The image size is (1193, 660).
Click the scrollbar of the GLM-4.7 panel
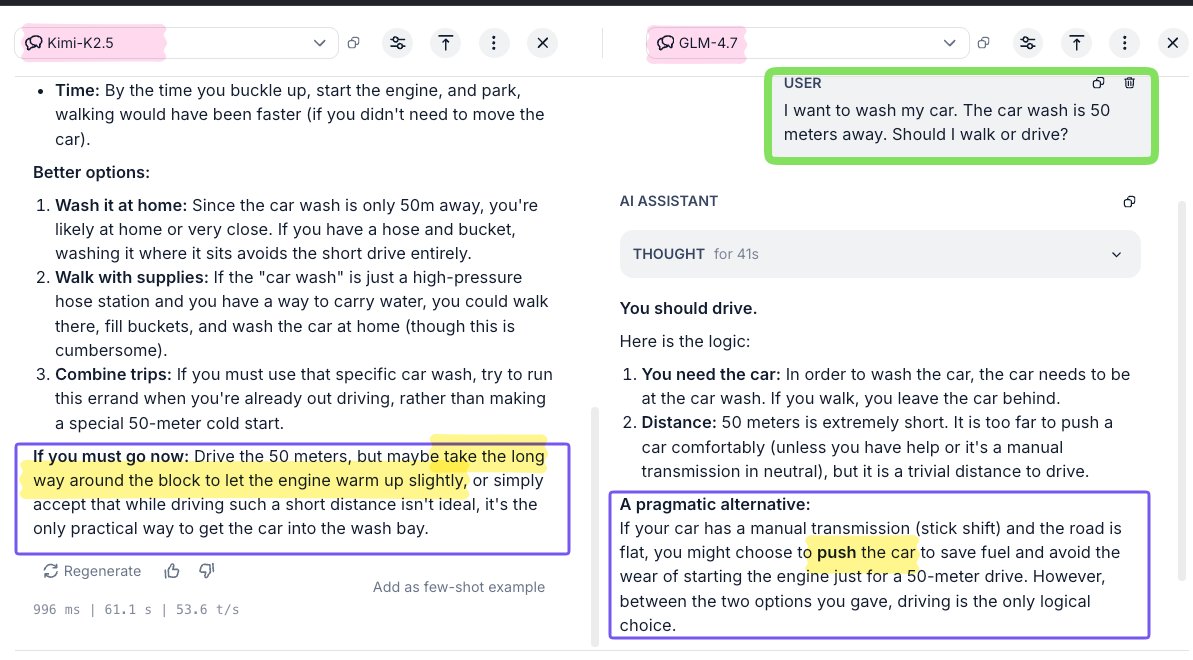coord(1182,390)
